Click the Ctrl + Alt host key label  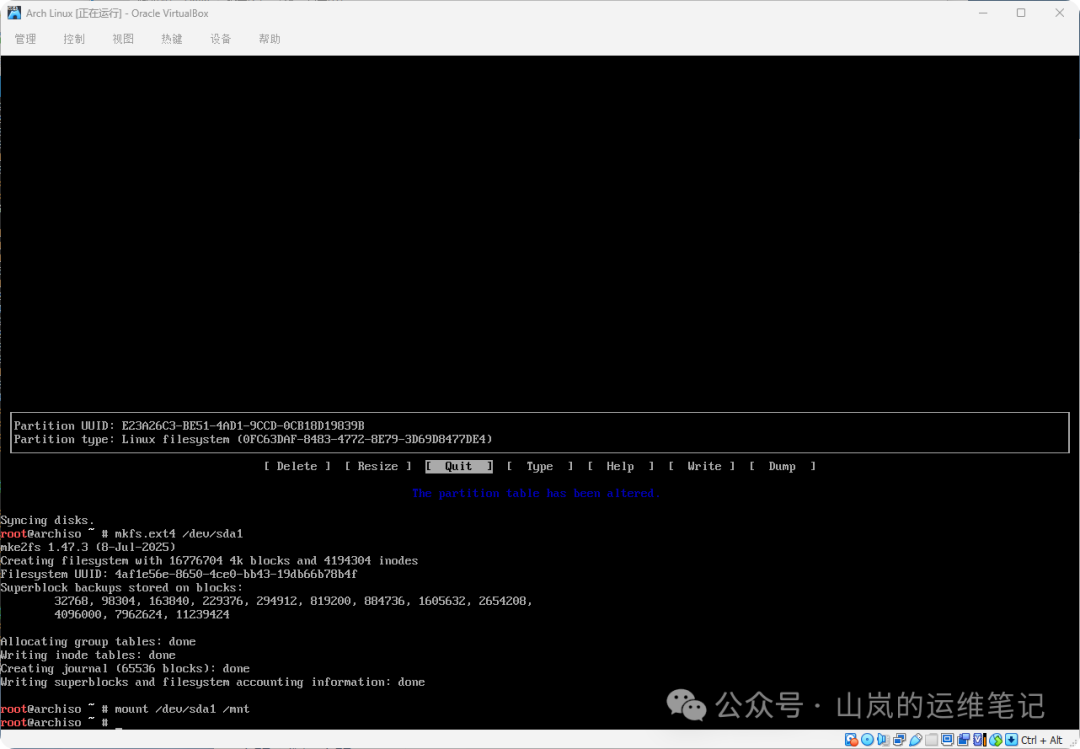(x=1041, y=740)
